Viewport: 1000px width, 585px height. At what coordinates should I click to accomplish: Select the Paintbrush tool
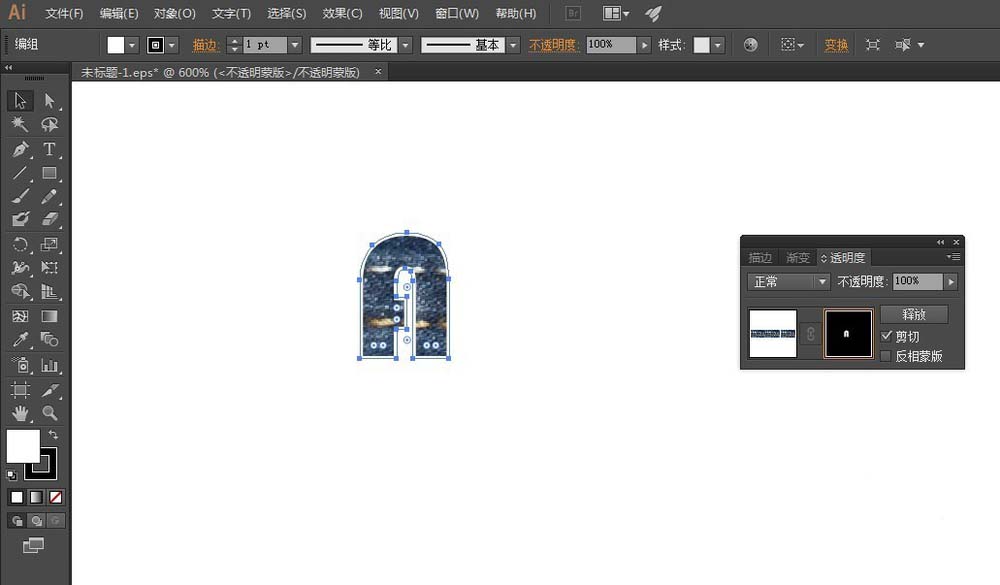coord(20,196)
